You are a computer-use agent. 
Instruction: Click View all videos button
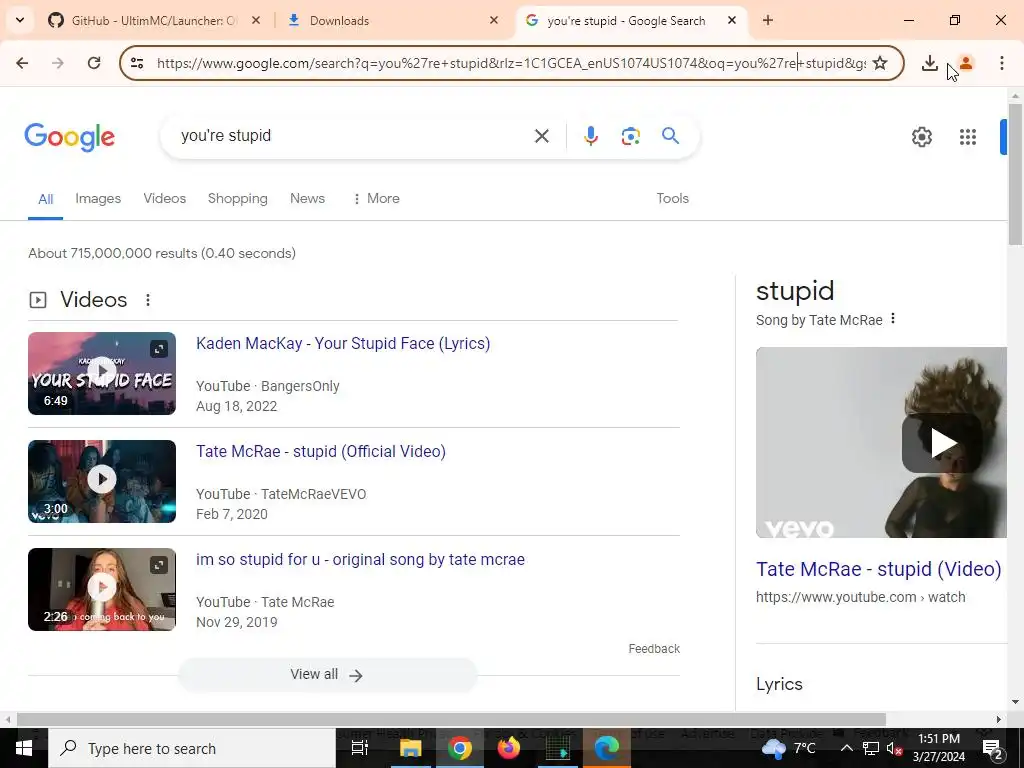coord(327,675)
